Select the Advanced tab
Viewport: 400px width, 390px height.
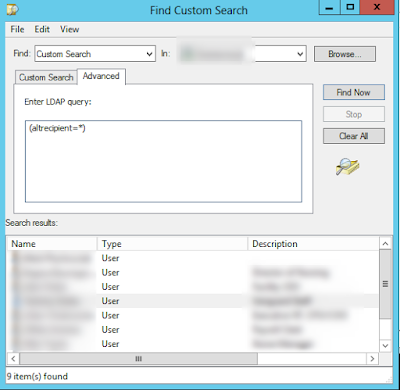pyautogui.click(x=101, y=76)
